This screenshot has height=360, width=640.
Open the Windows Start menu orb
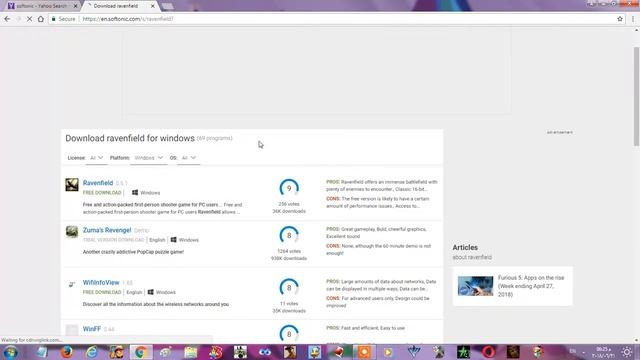point(11,352)
